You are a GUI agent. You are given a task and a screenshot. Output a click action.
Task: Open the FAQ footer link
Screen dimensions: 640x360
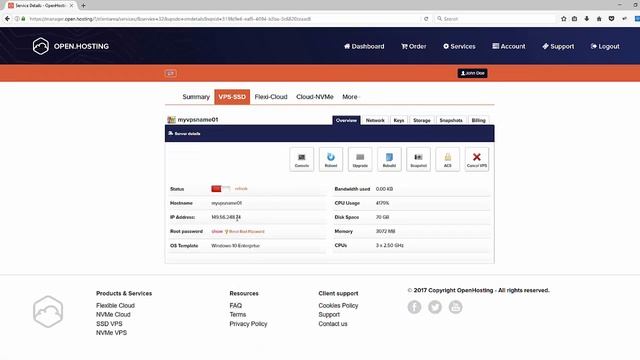coord(236,305)
